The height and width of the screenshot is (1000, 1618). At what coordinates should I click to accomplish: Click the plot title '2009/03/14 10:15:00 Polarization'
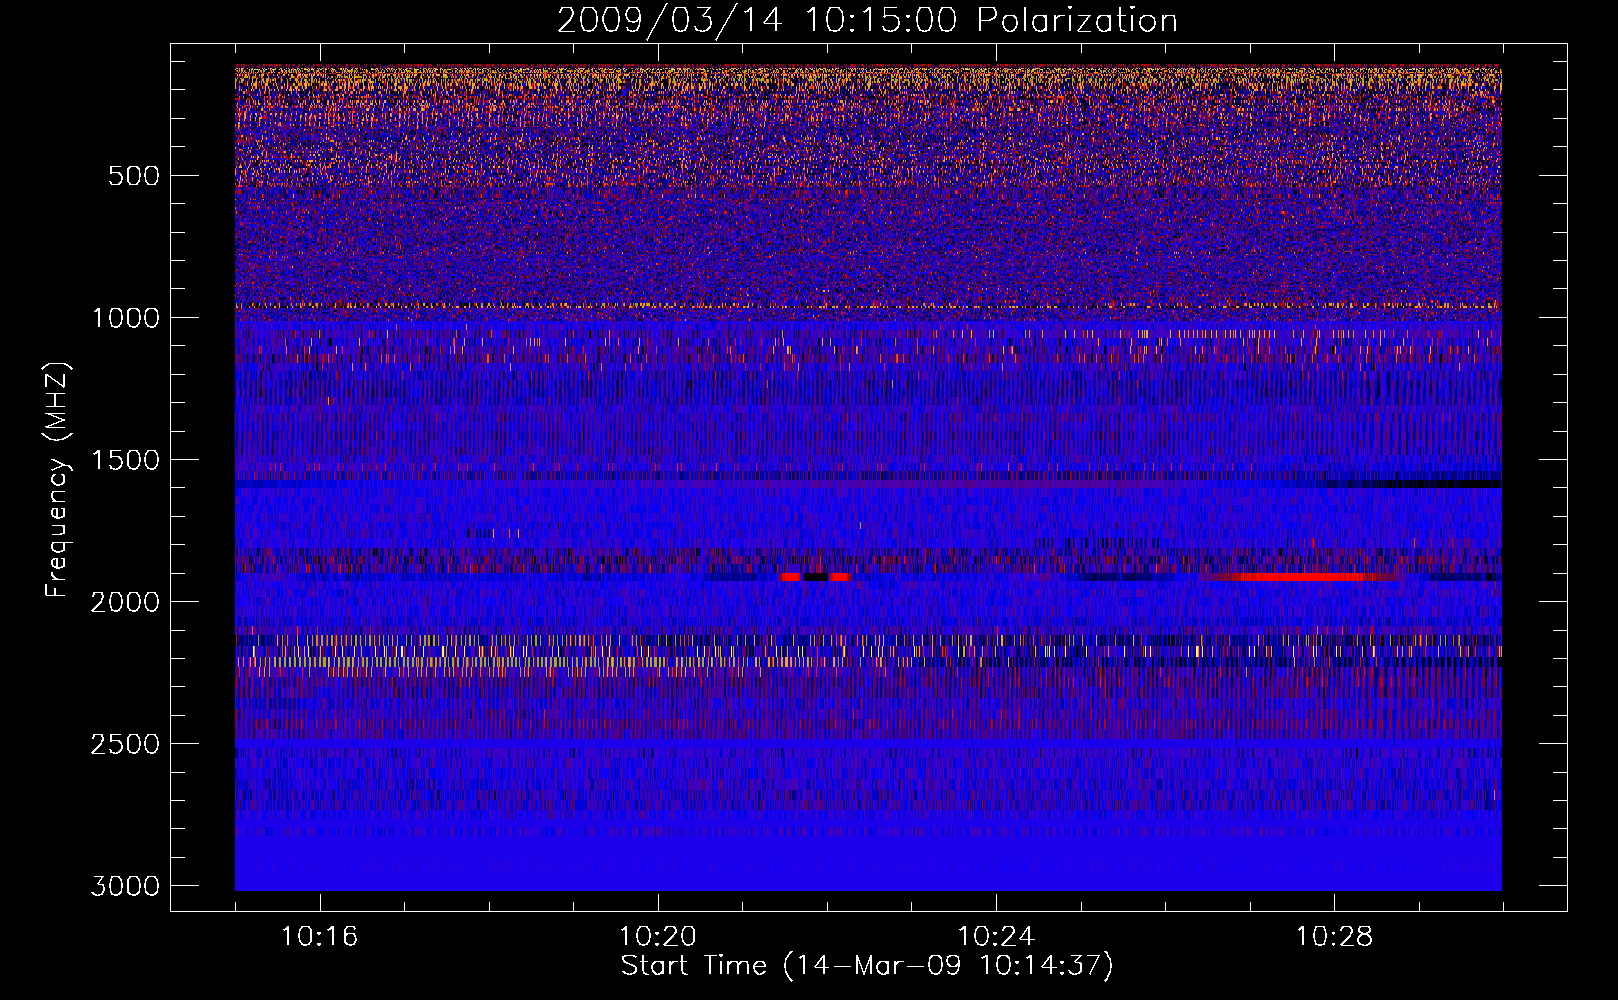coord(867,20)
